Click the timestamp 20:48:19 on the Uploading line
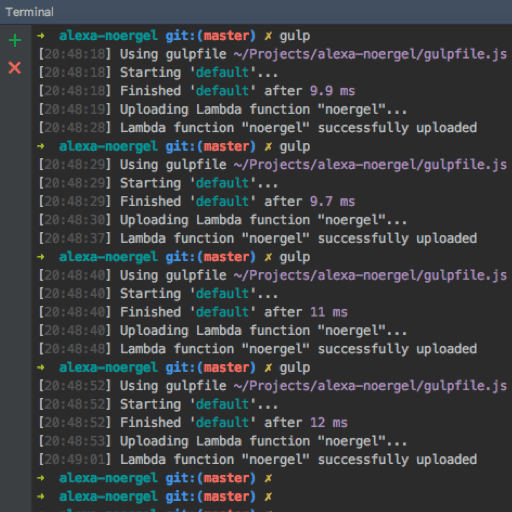Viewport: 512px width, 512px height. [75, 109]
